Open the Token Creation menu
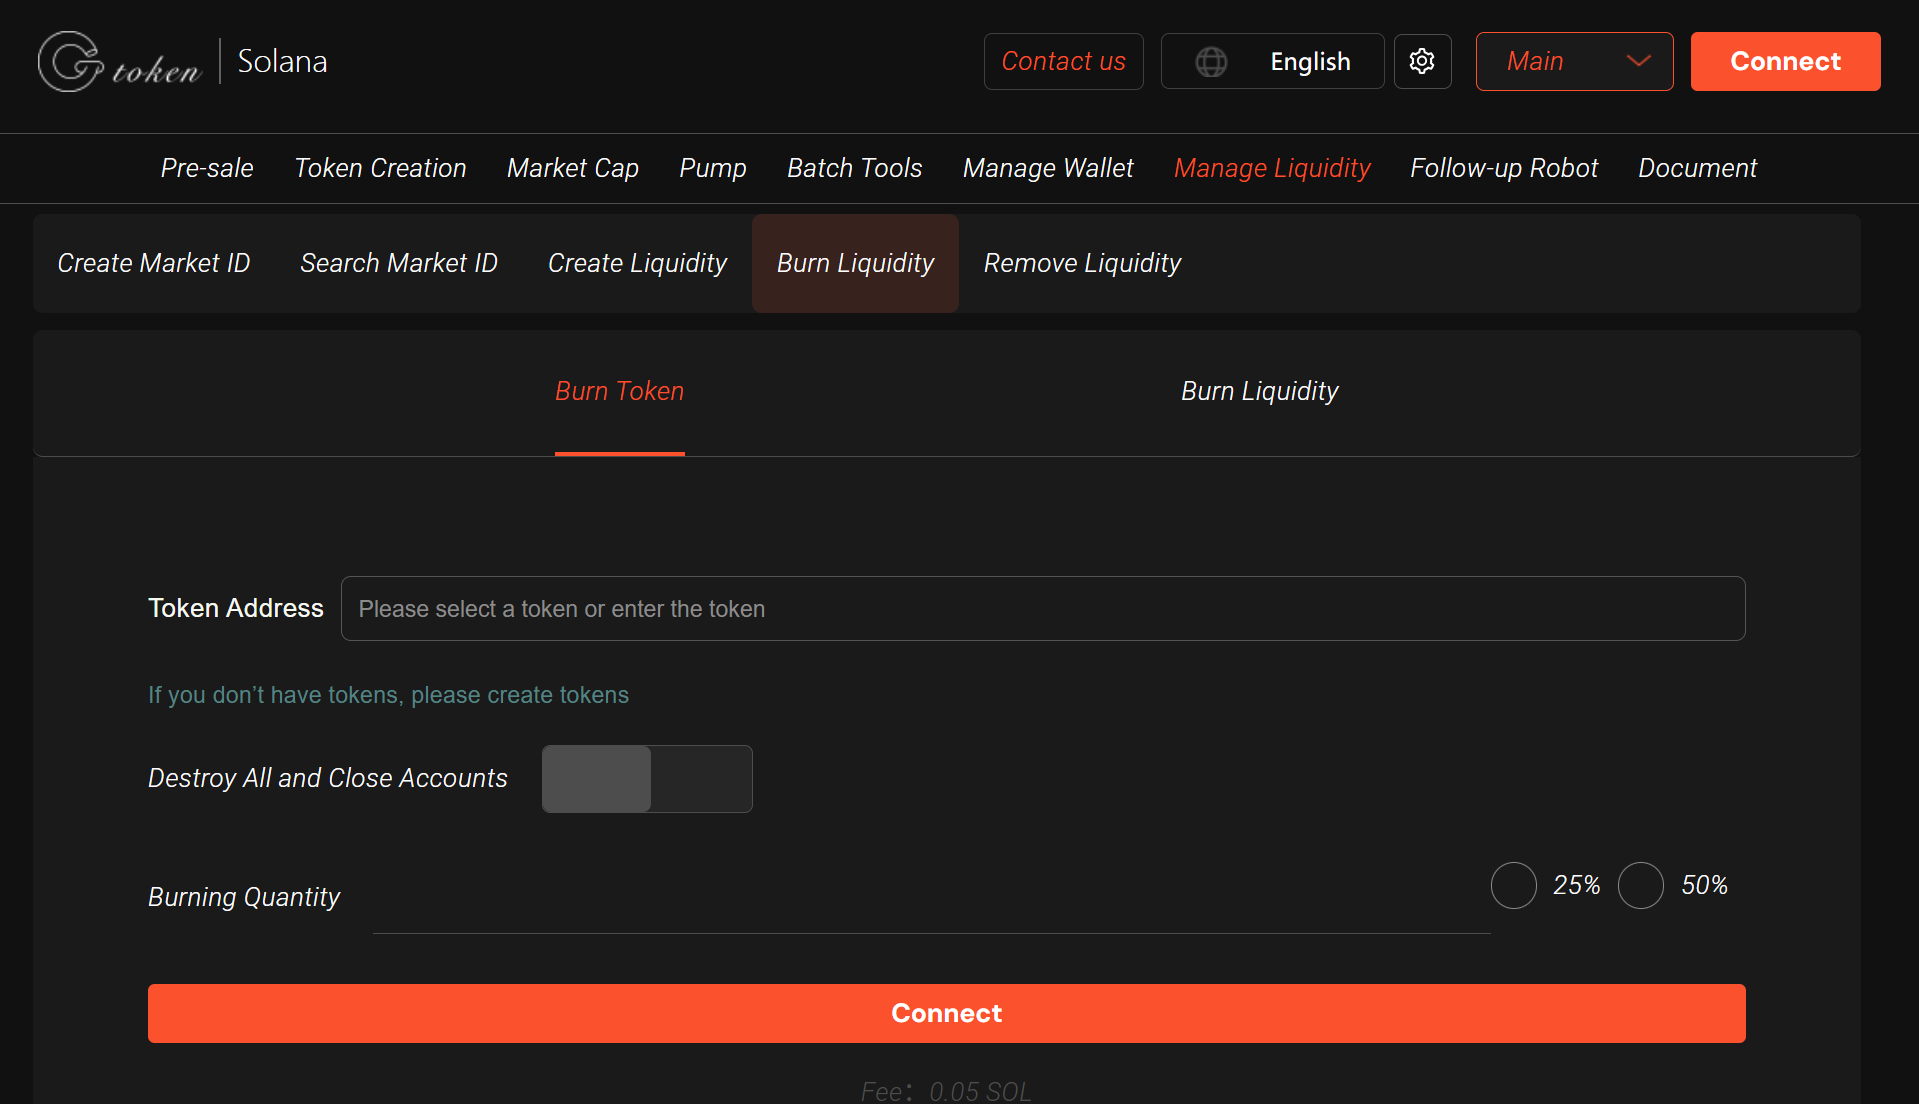1919x1104 pixels. [x=380, y=168]
